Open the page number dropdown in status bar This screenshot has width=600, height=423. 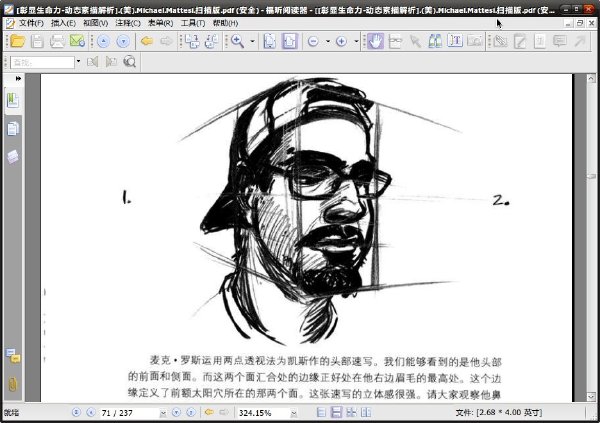(x=163, y=413)
